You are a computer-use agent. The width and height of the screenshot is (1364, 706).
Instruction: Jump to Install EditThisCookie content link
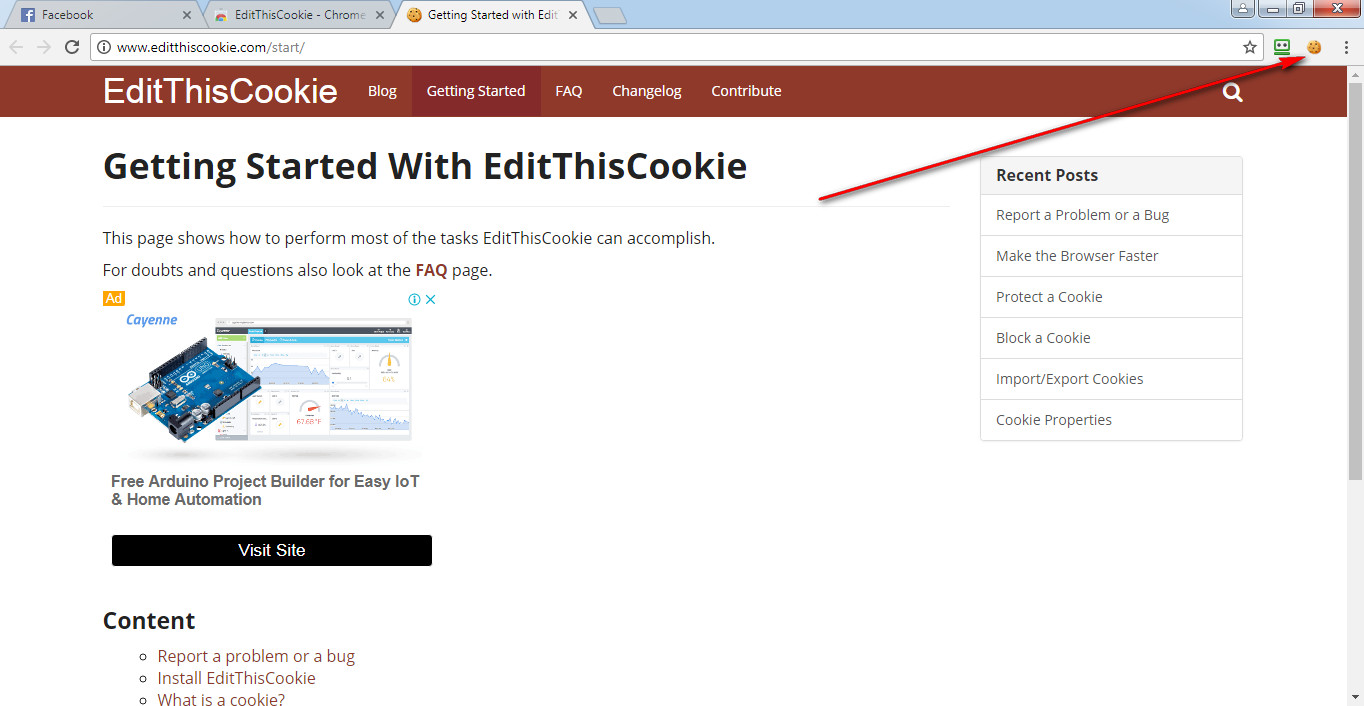[x=236, y=678]
